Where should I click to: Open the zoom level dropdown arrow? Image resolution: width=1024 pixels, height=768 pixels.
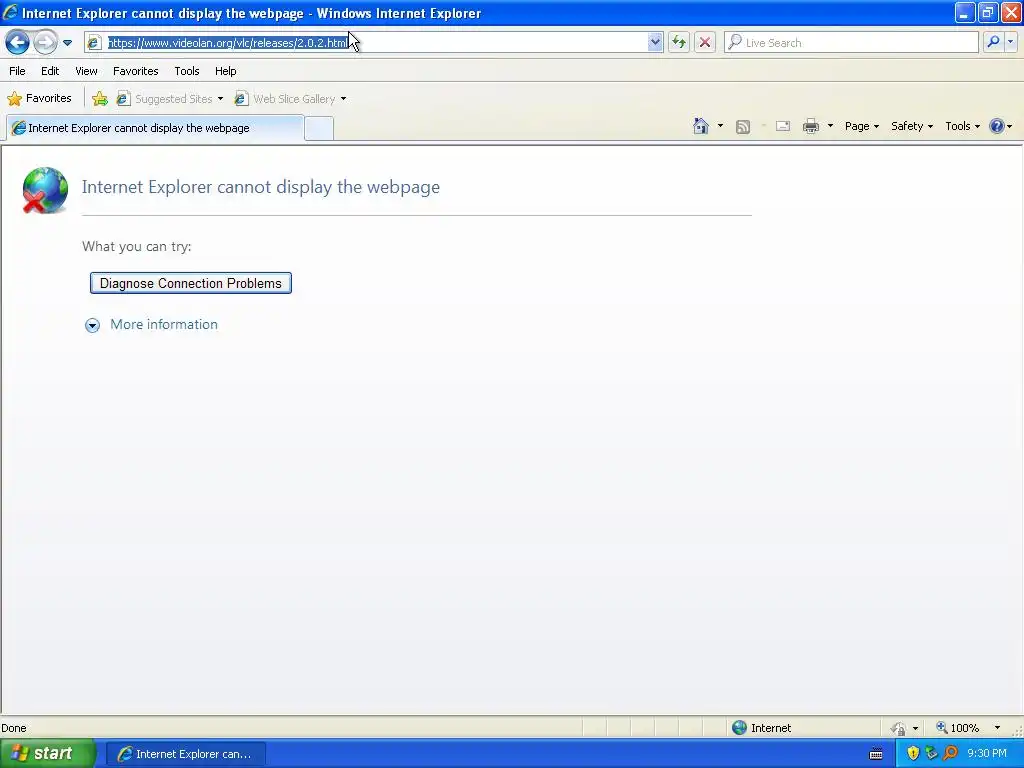997,728
